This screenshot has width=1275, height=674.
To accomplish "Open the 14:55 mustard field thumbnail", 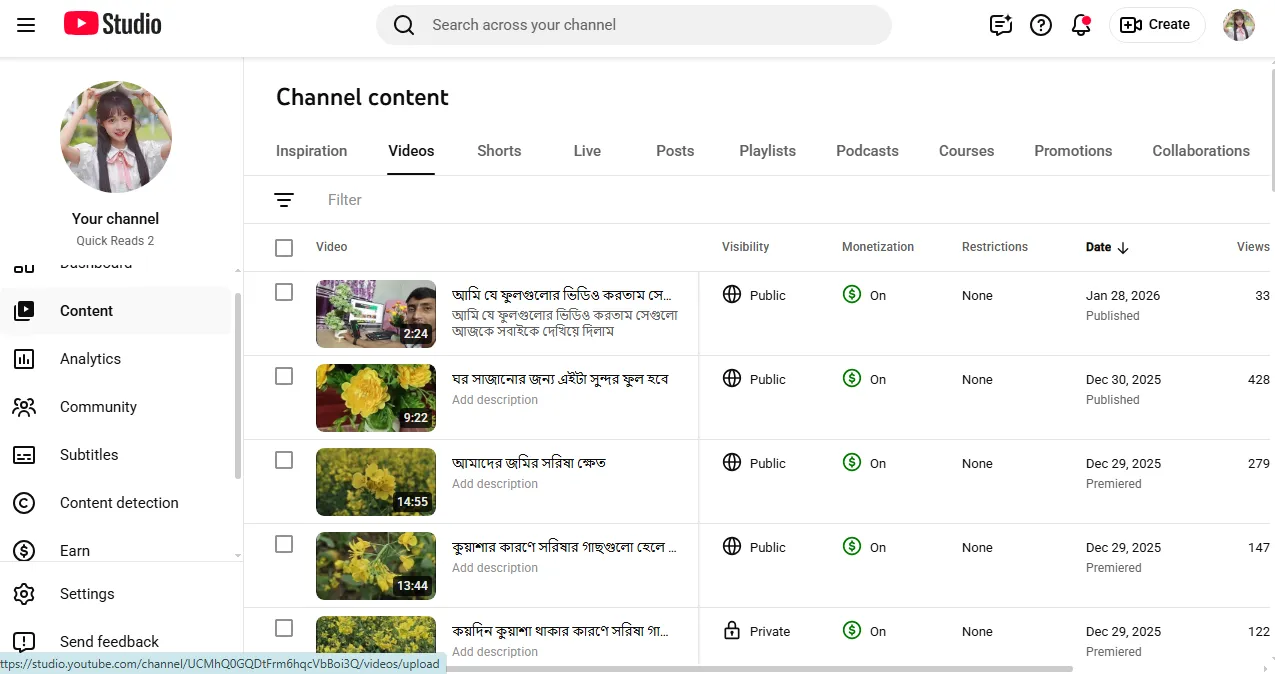I will point(376,482).
